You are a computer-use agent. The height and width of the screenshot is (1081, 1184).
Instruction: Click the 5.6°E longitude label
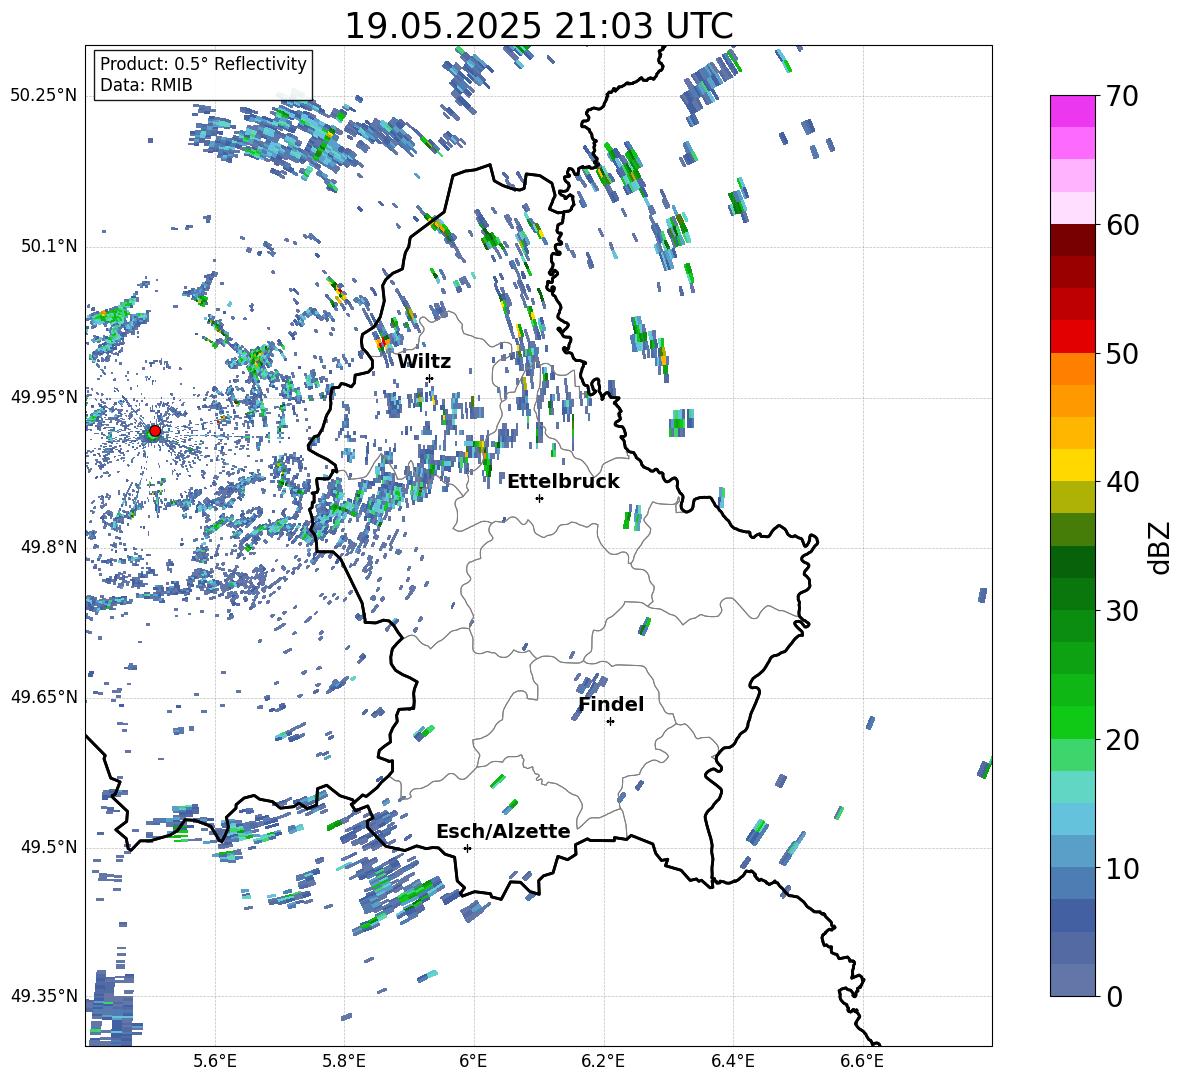[215, 1061]
